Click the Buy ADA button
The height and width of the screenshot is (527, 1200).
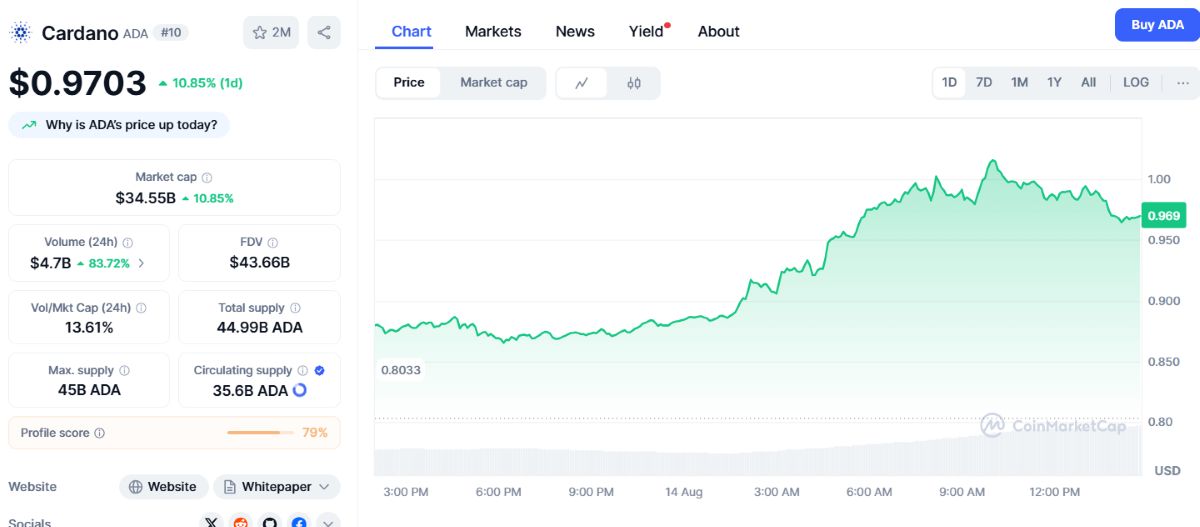[1157, 25]
